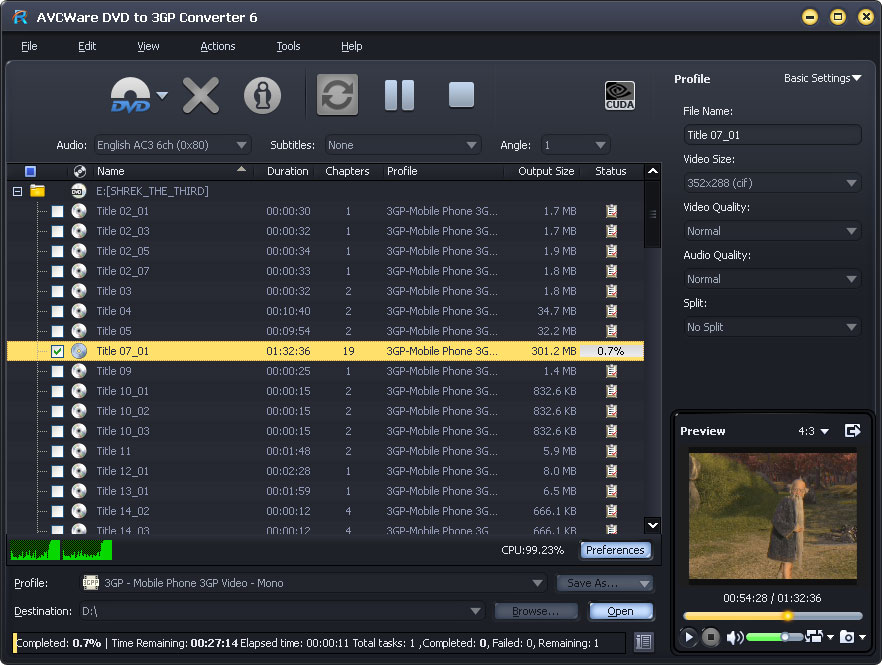Click the disc column header icon

tap(79, 171)
